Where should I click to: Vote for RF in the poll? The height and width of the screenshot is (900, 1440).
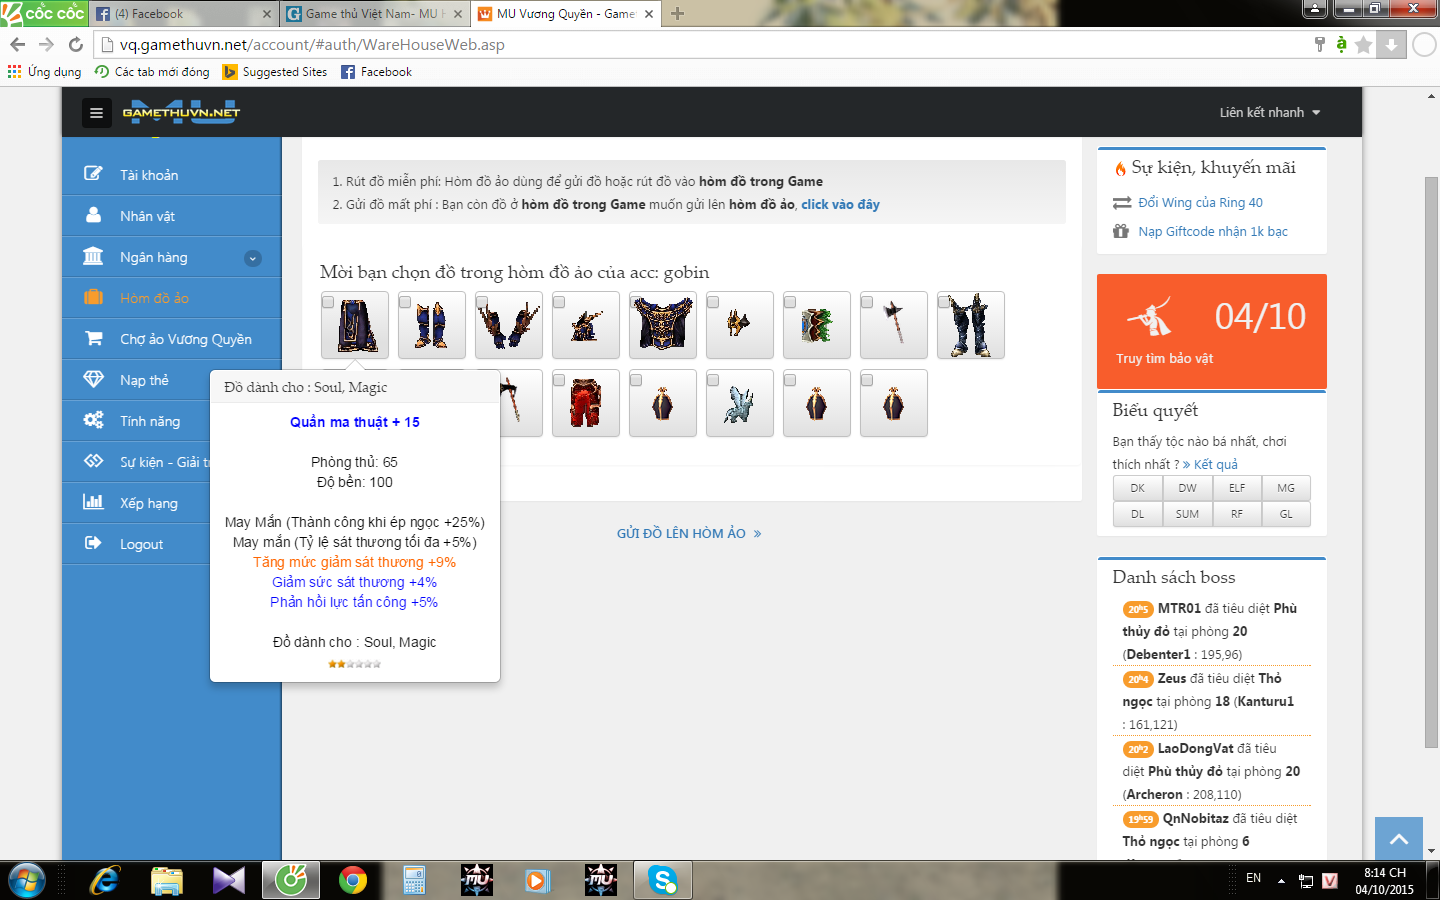(x=1237, y=514)
